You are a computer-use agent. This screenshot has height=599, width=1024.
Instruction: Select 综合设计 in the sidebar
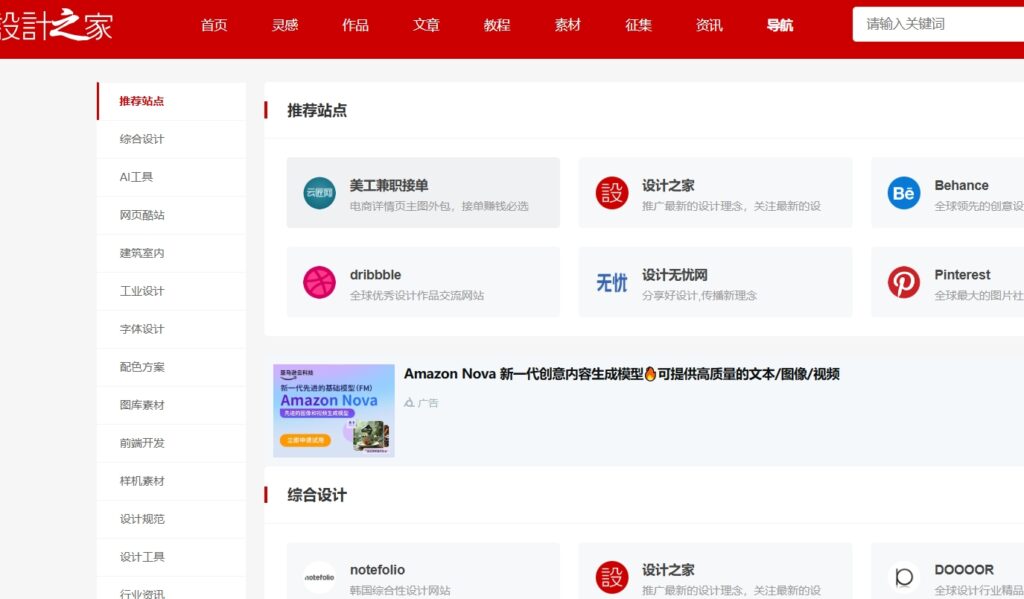(172, 139)
